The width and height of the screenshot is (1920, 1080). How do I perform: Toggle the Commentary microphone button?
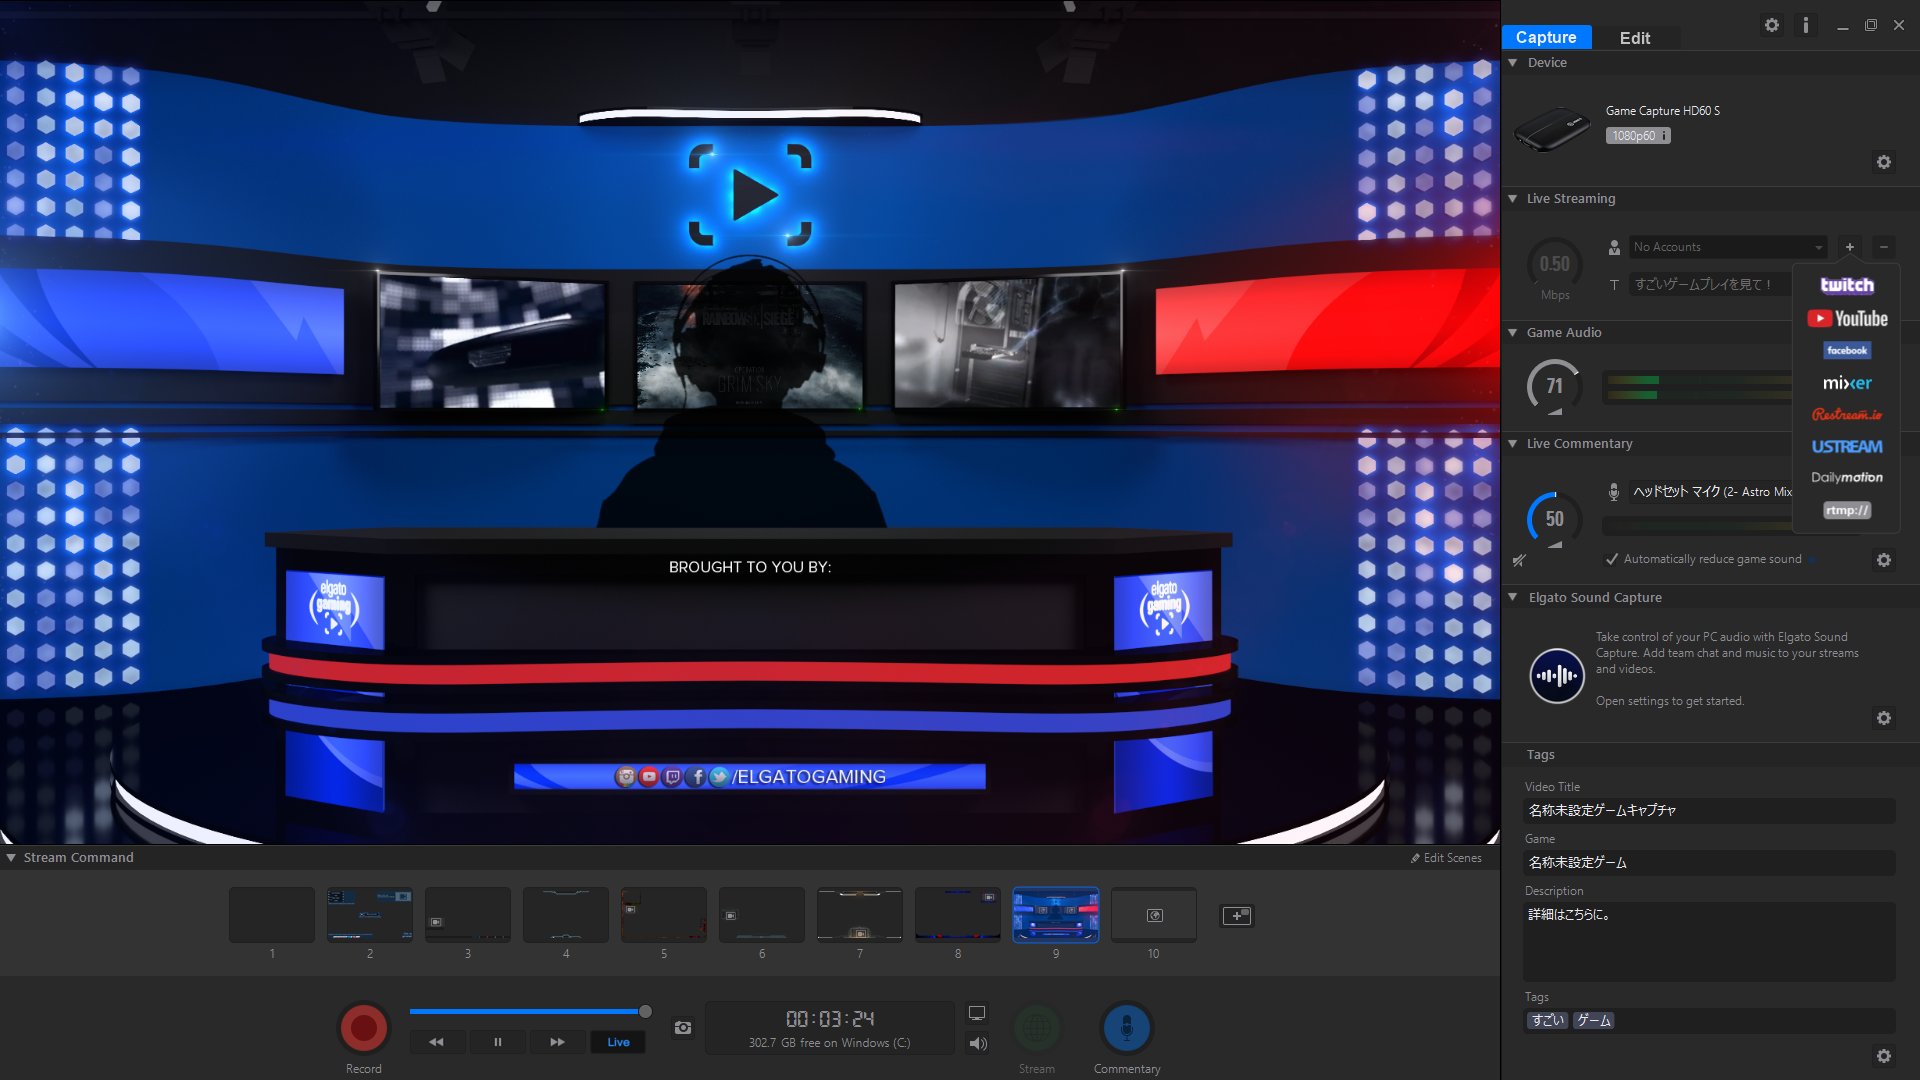pos(1126,1027)
